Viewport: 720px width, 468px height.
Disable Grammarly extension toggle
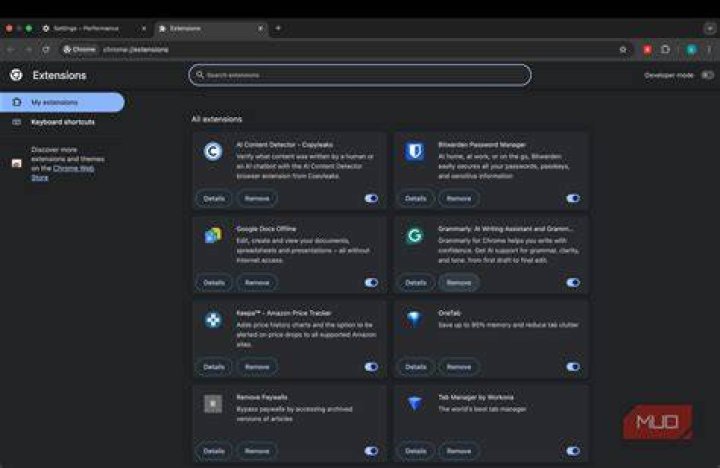tap(573, 282)
